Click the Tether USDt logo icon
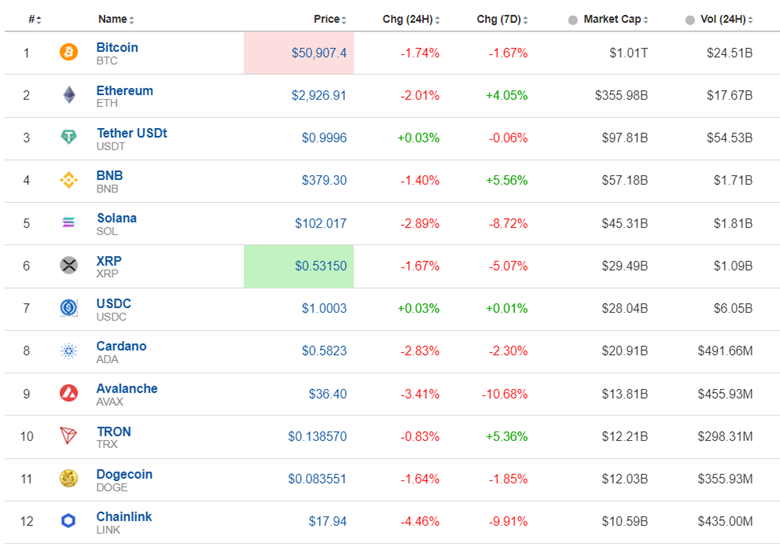Viewport: 780px width, 547px height. click(68, 138)
